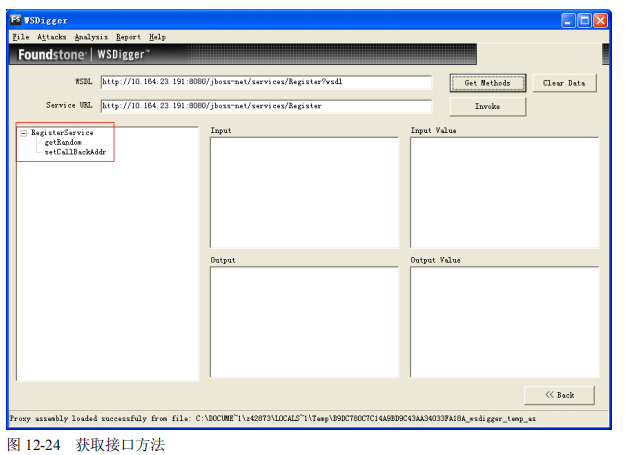Click the Clear Data button

564,83
